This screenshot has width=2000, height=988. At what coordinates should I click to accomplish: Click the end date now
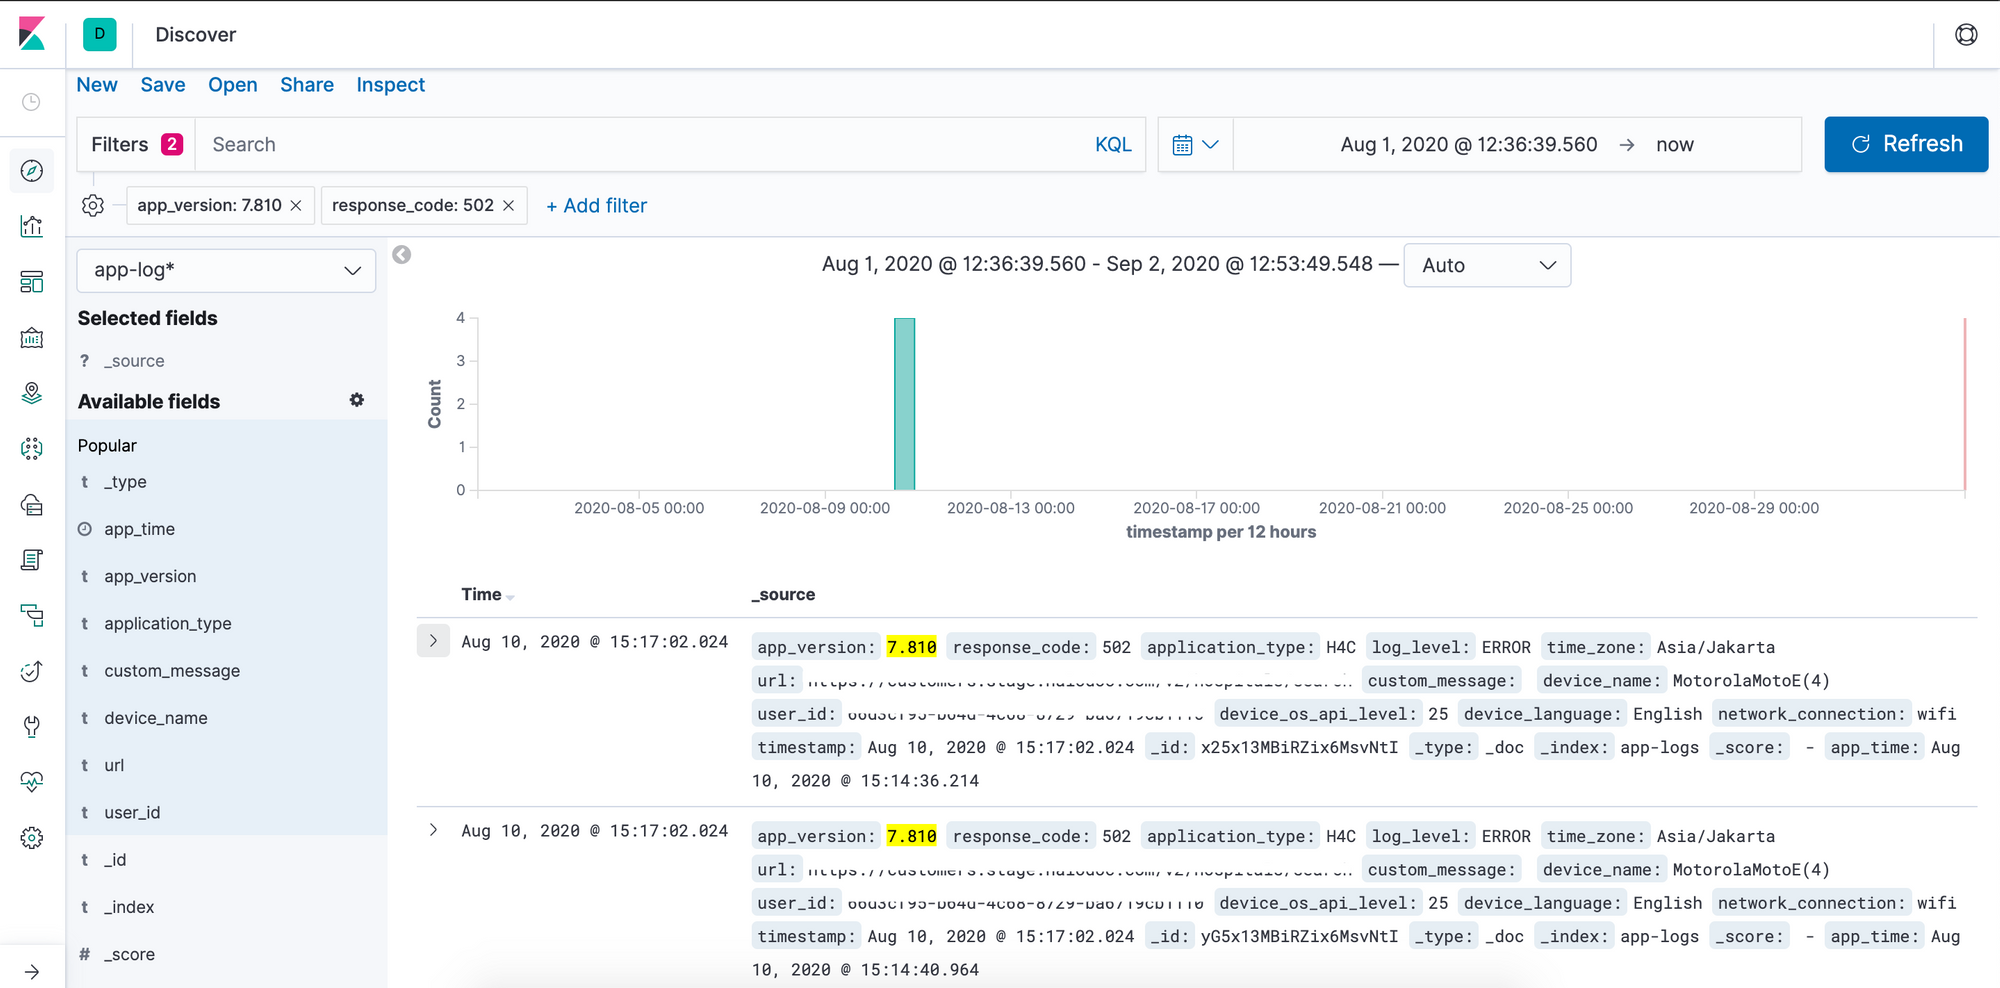tap(1675, 145)
